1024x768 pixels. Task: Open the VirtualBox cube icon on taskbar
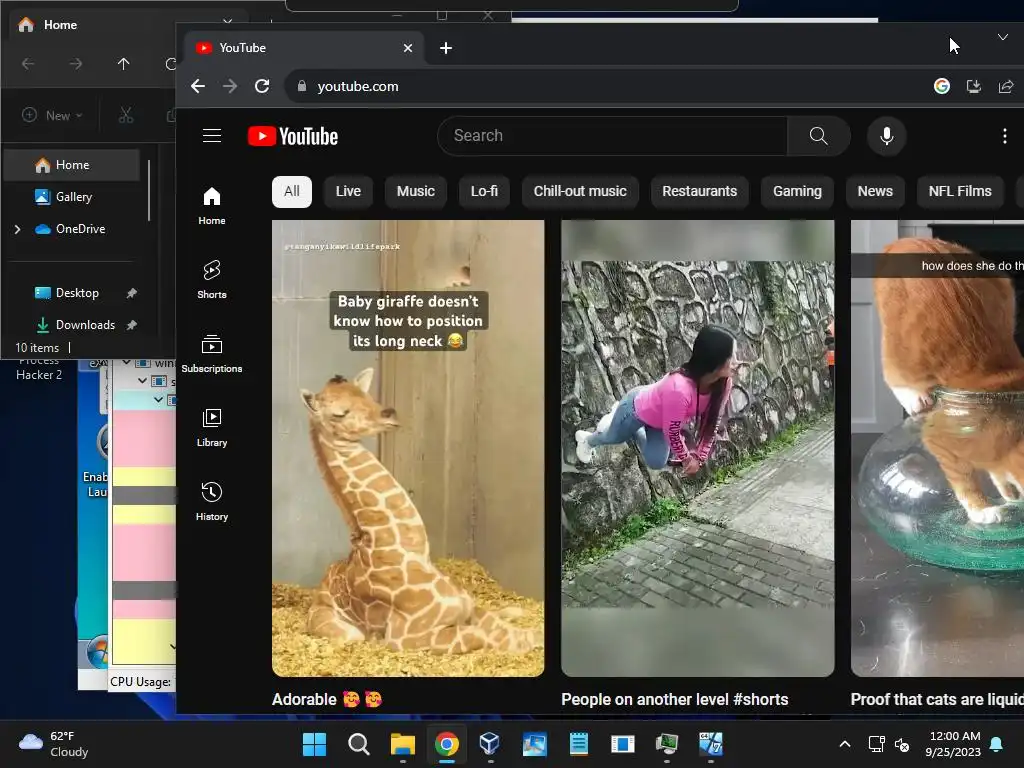point(490,744)
